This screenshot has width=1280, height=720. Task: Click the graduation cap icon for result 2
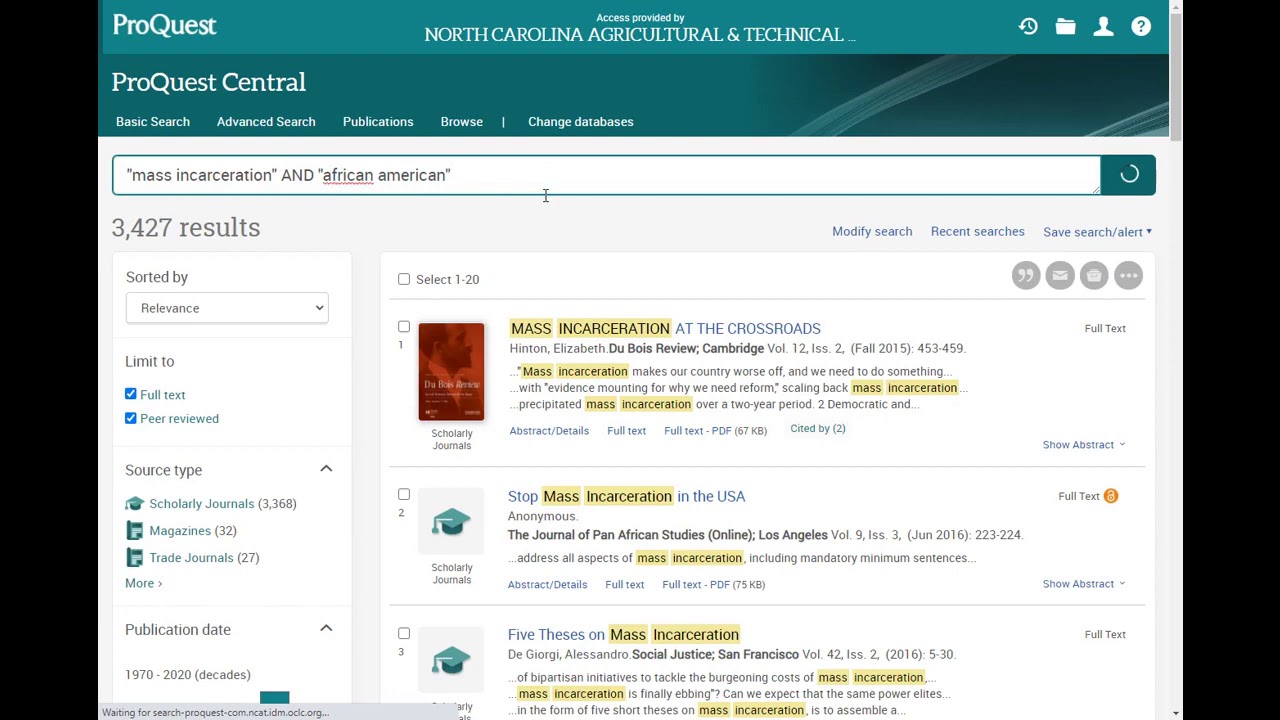coord(451,521)
